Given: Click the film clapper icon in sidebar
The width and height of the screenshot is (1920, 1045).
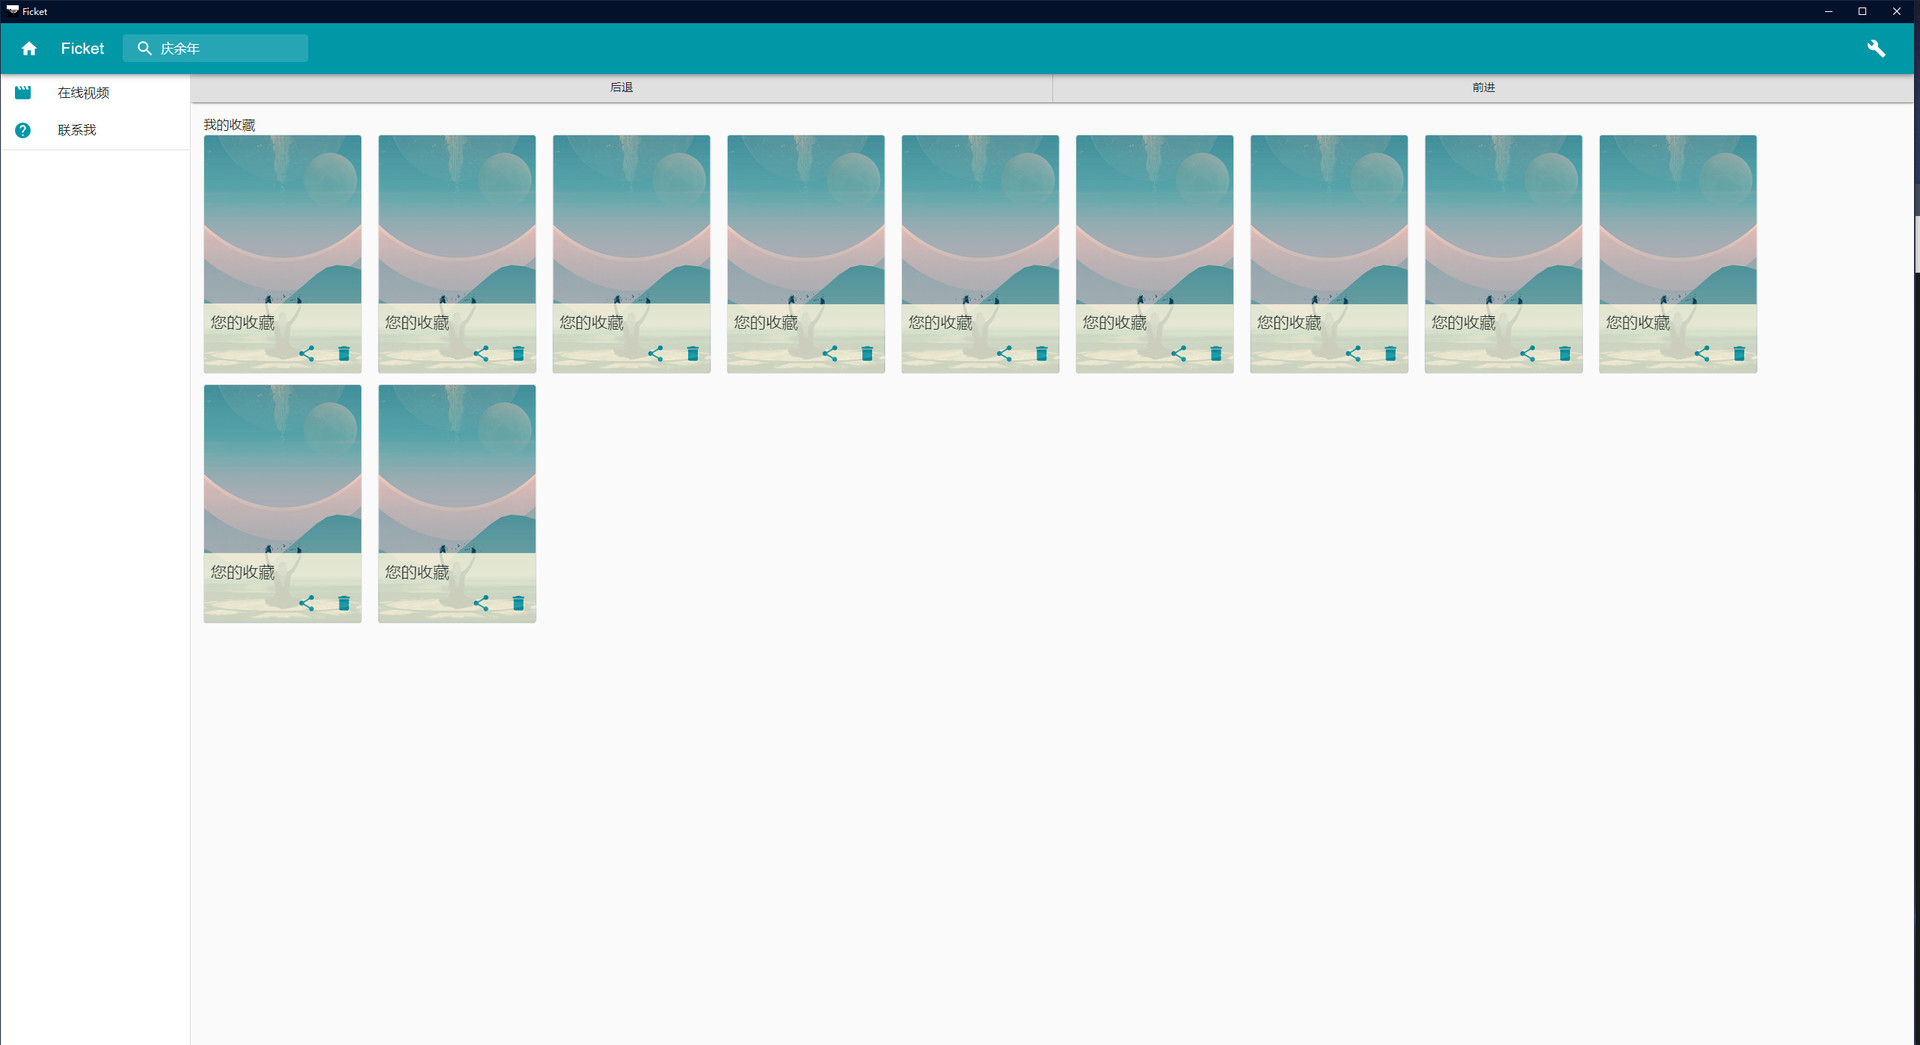Looking at the screenshot, I should (23, 93).
